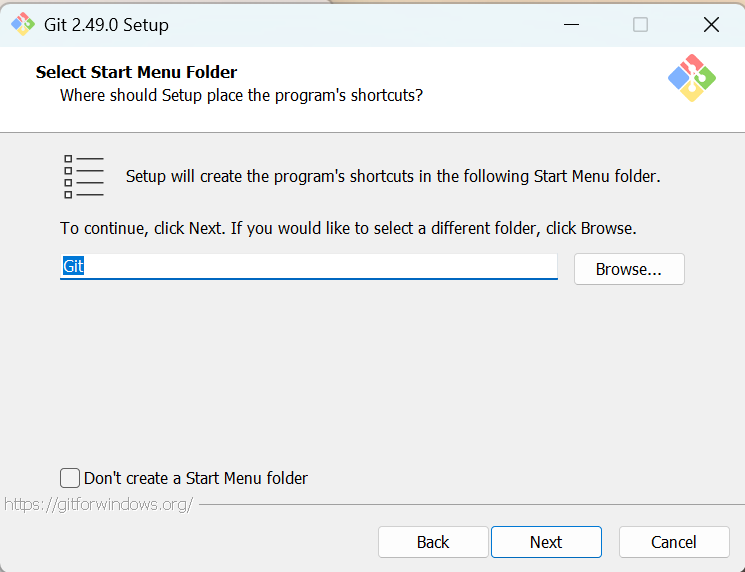Screen dimensions: 745x572
Task: Go Back to the previous step
Action: [433, 542]
